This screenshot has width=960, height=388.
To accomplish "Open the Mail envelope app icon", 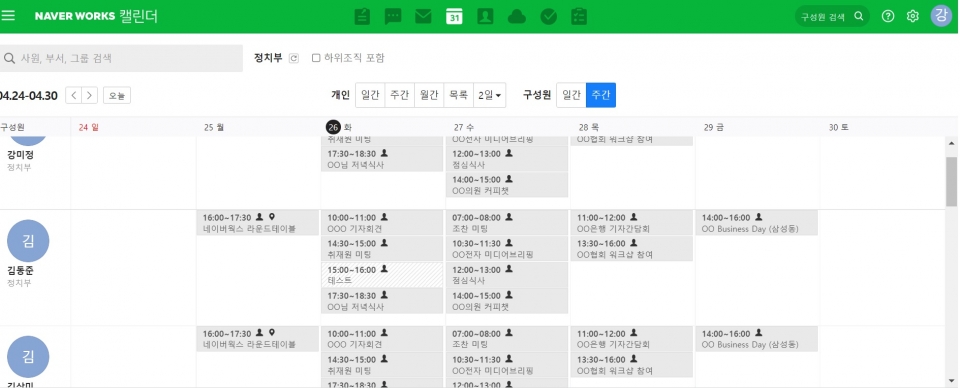I will (x=423, y=17).
